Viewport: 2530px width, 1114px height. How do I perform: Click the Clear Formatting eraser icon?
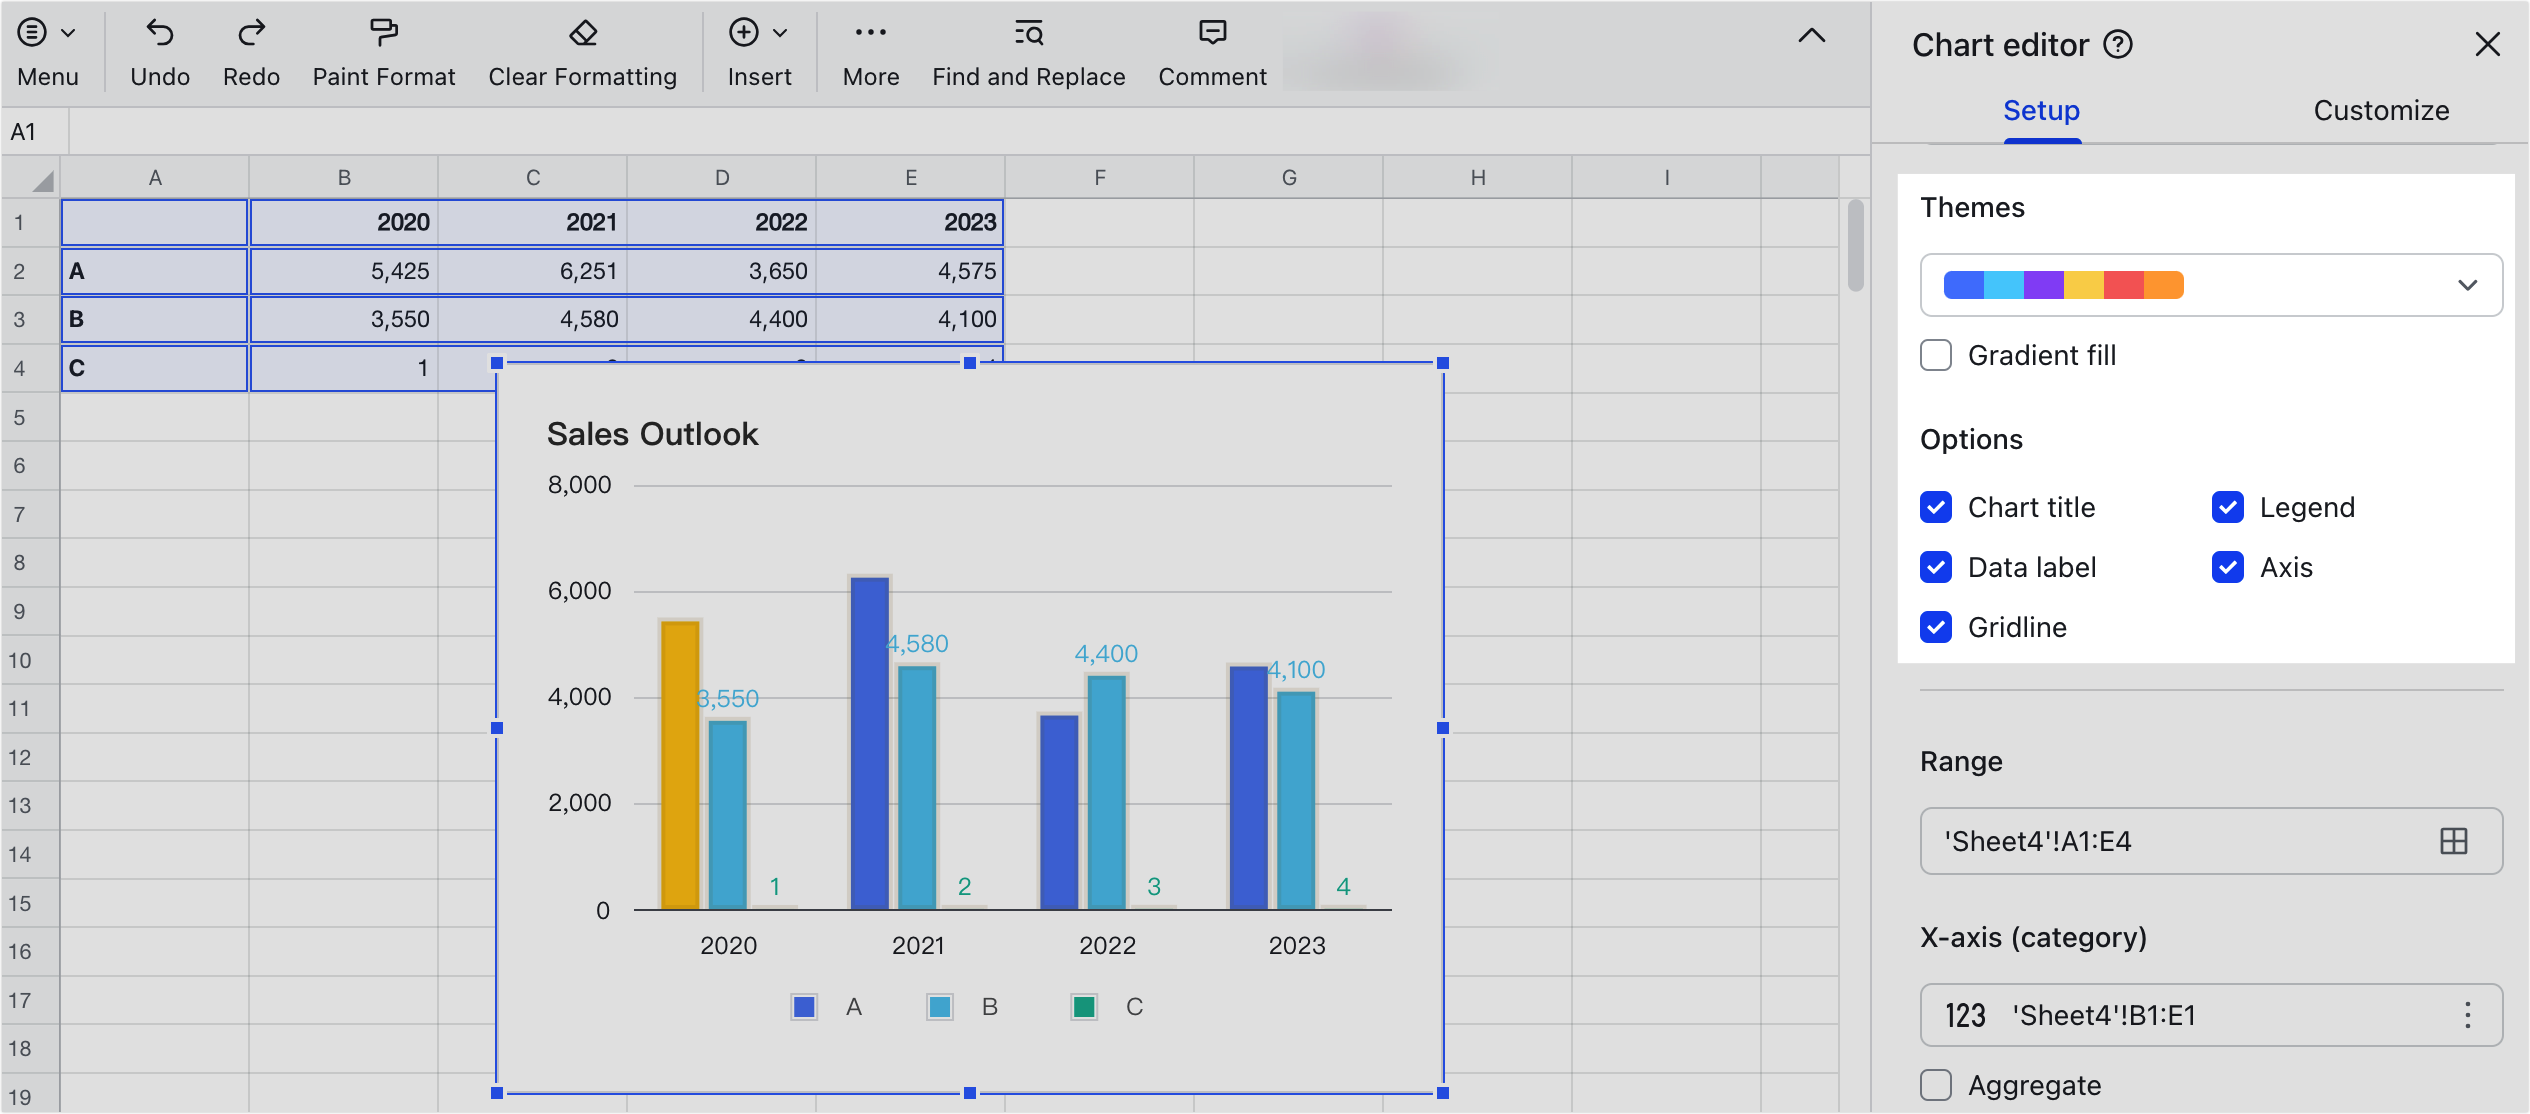click(582, 33)
